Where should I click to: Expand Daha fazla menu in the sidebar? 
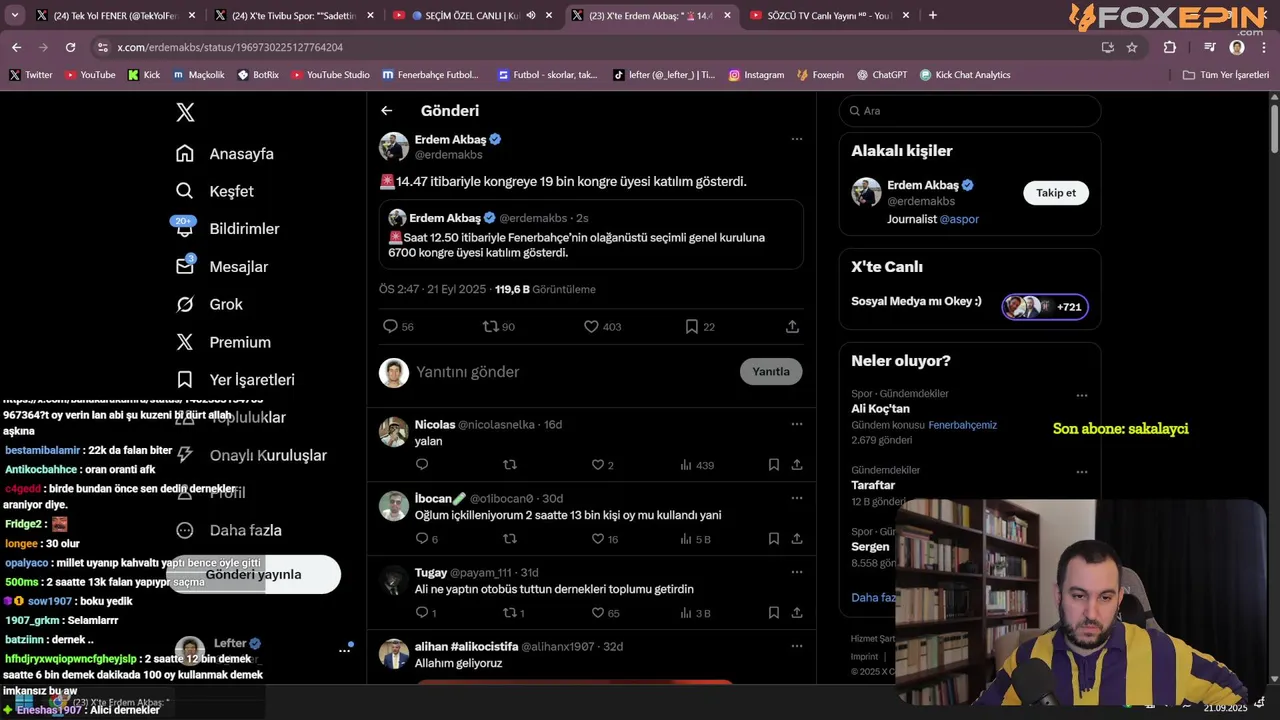[x=228, y=530]
